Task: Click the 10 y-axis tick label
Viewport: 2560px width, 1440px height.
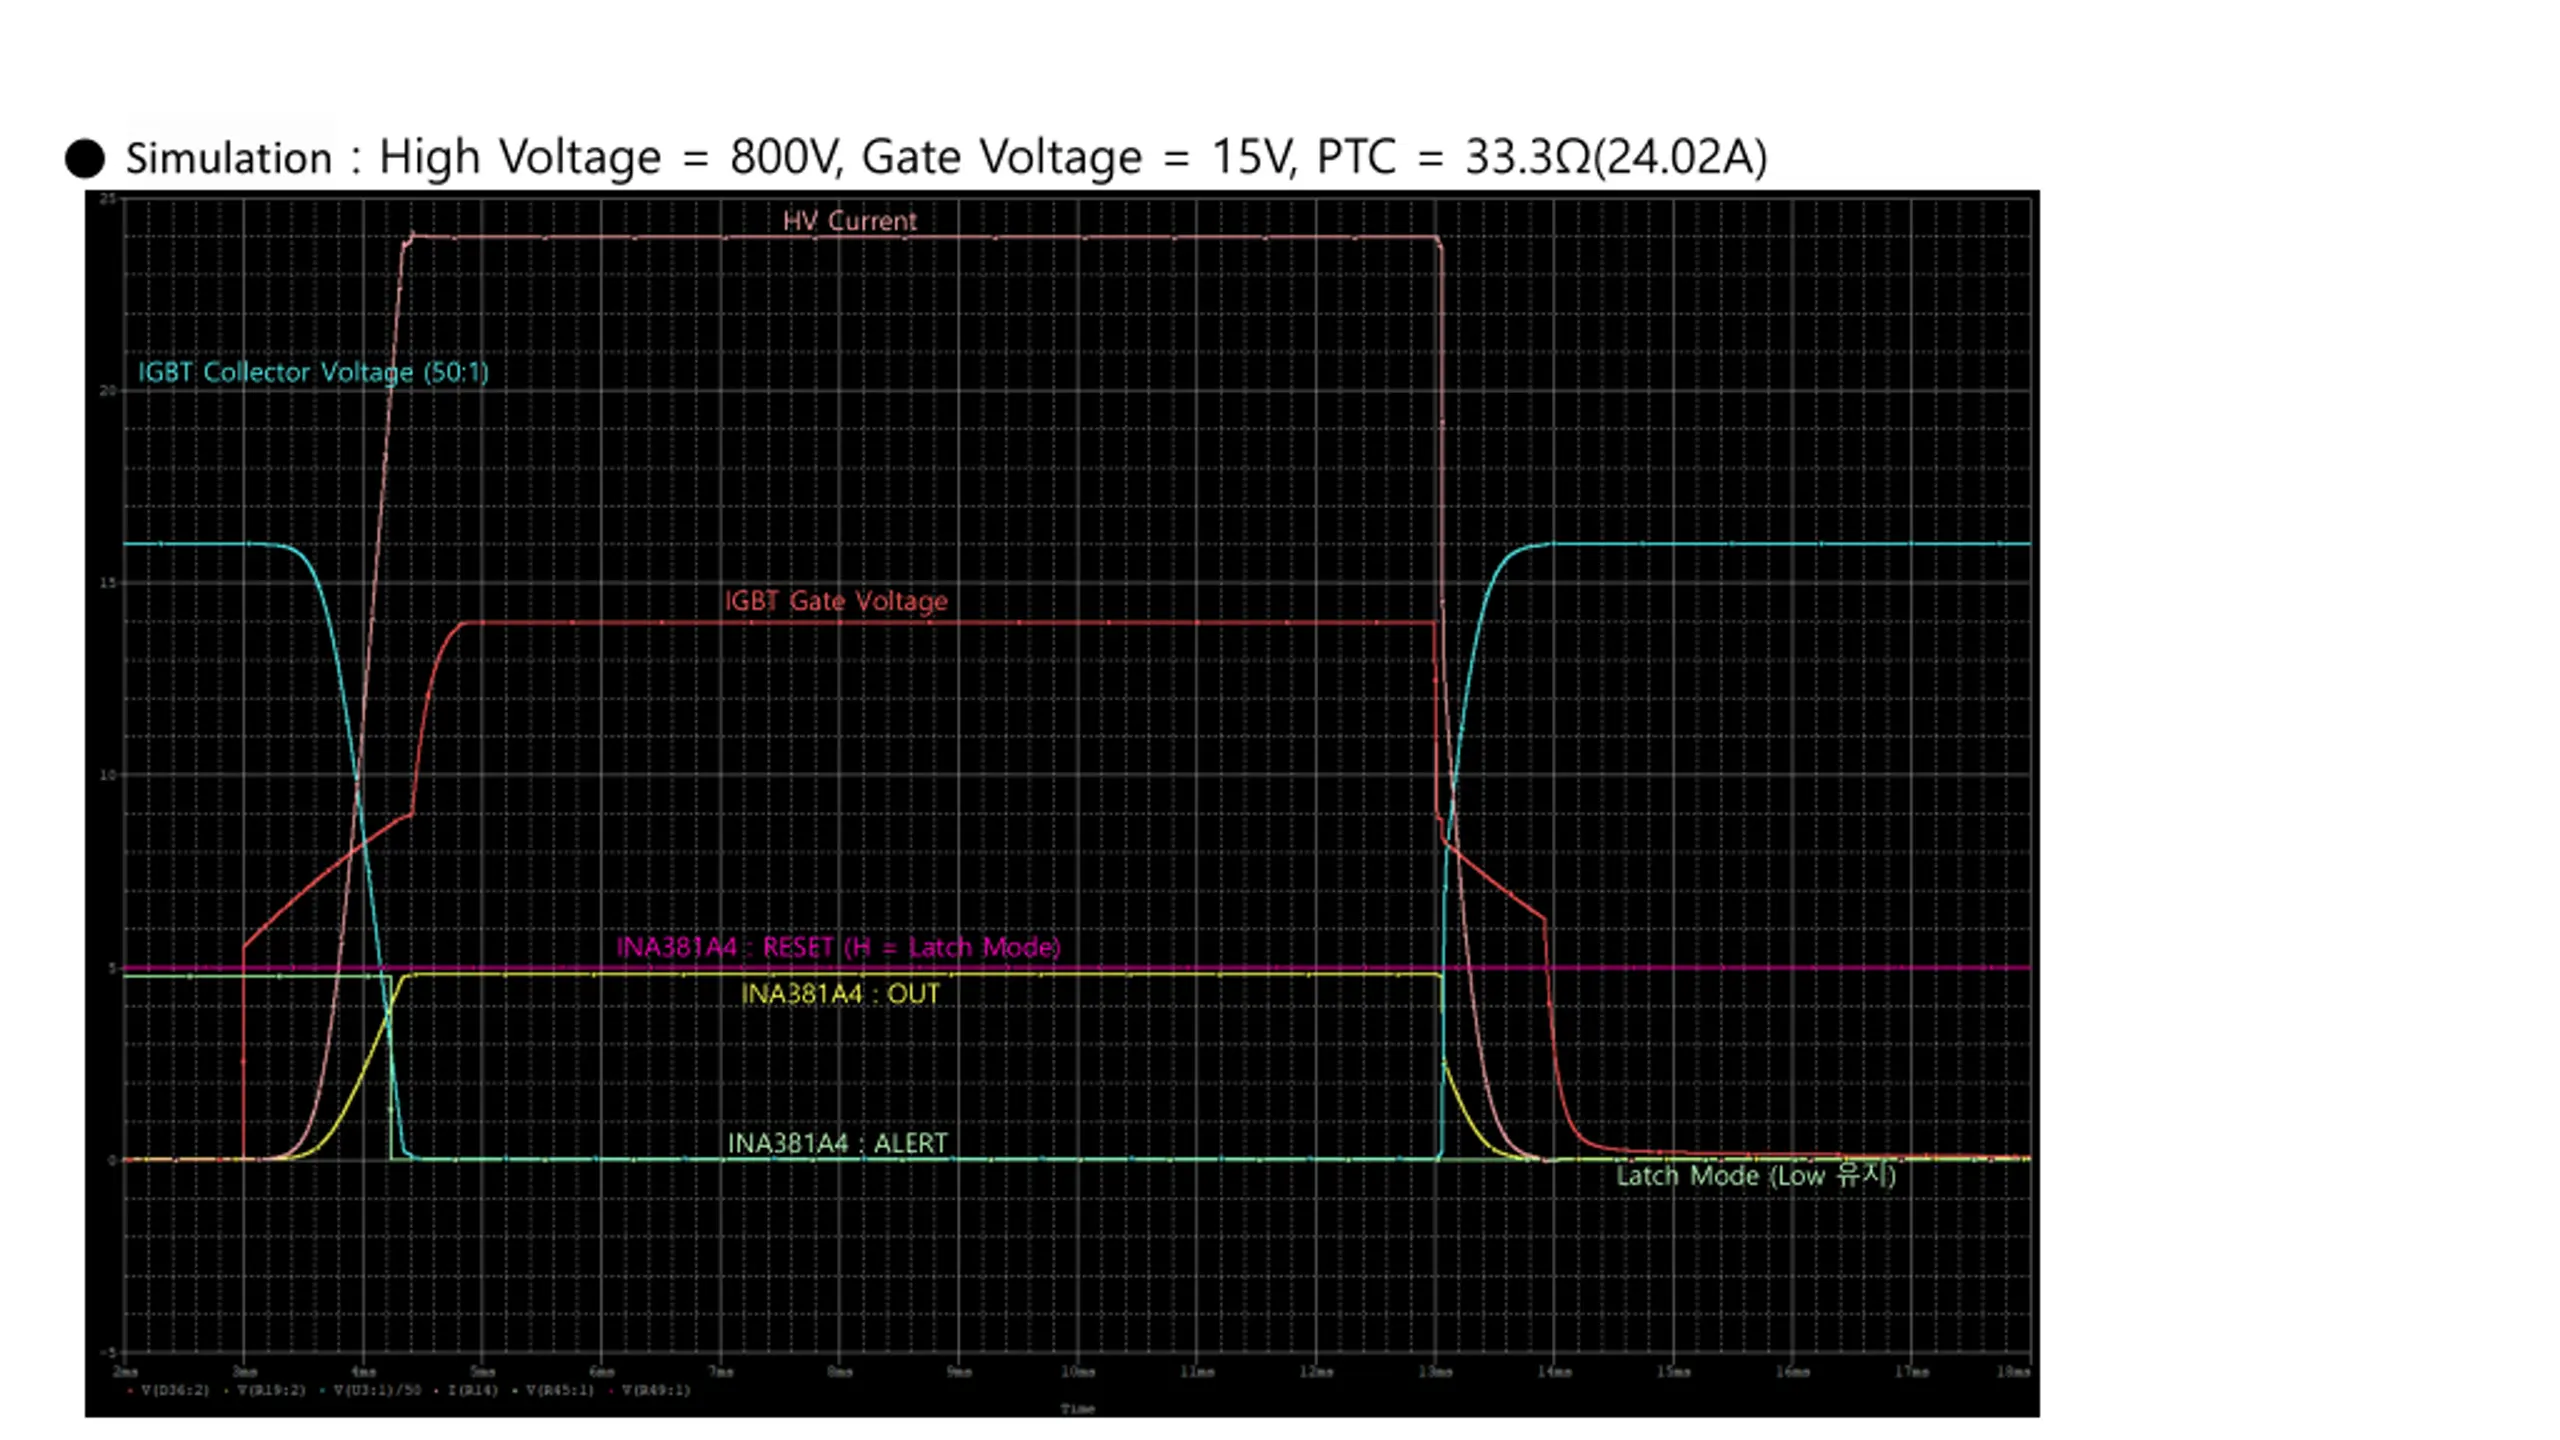Action: click(108, 775)
